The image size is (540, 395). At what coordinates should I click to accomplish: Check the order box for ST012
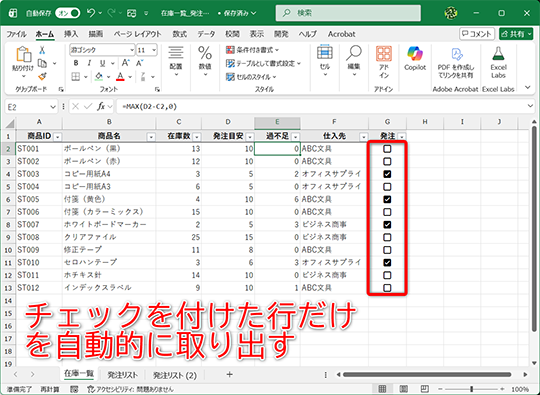(x=387, y=288)
